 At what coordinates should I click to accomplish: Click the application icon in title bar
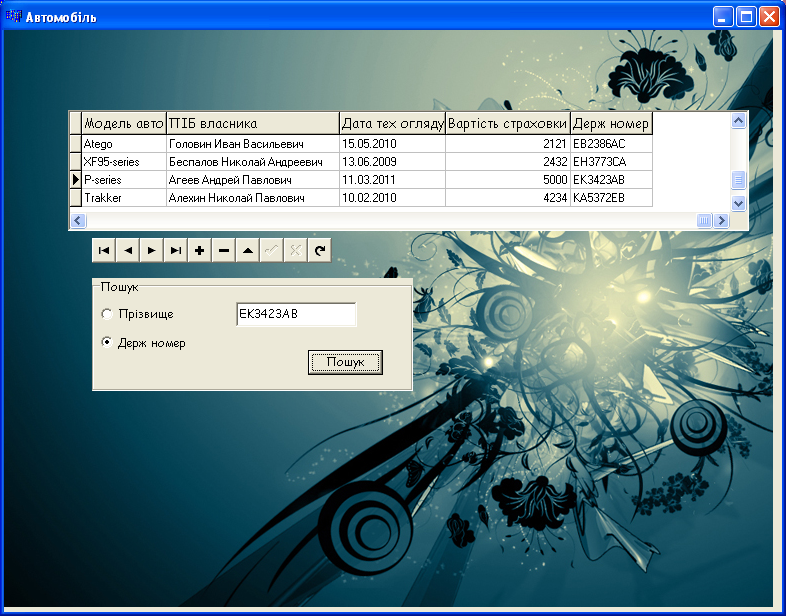coord(14,17)
